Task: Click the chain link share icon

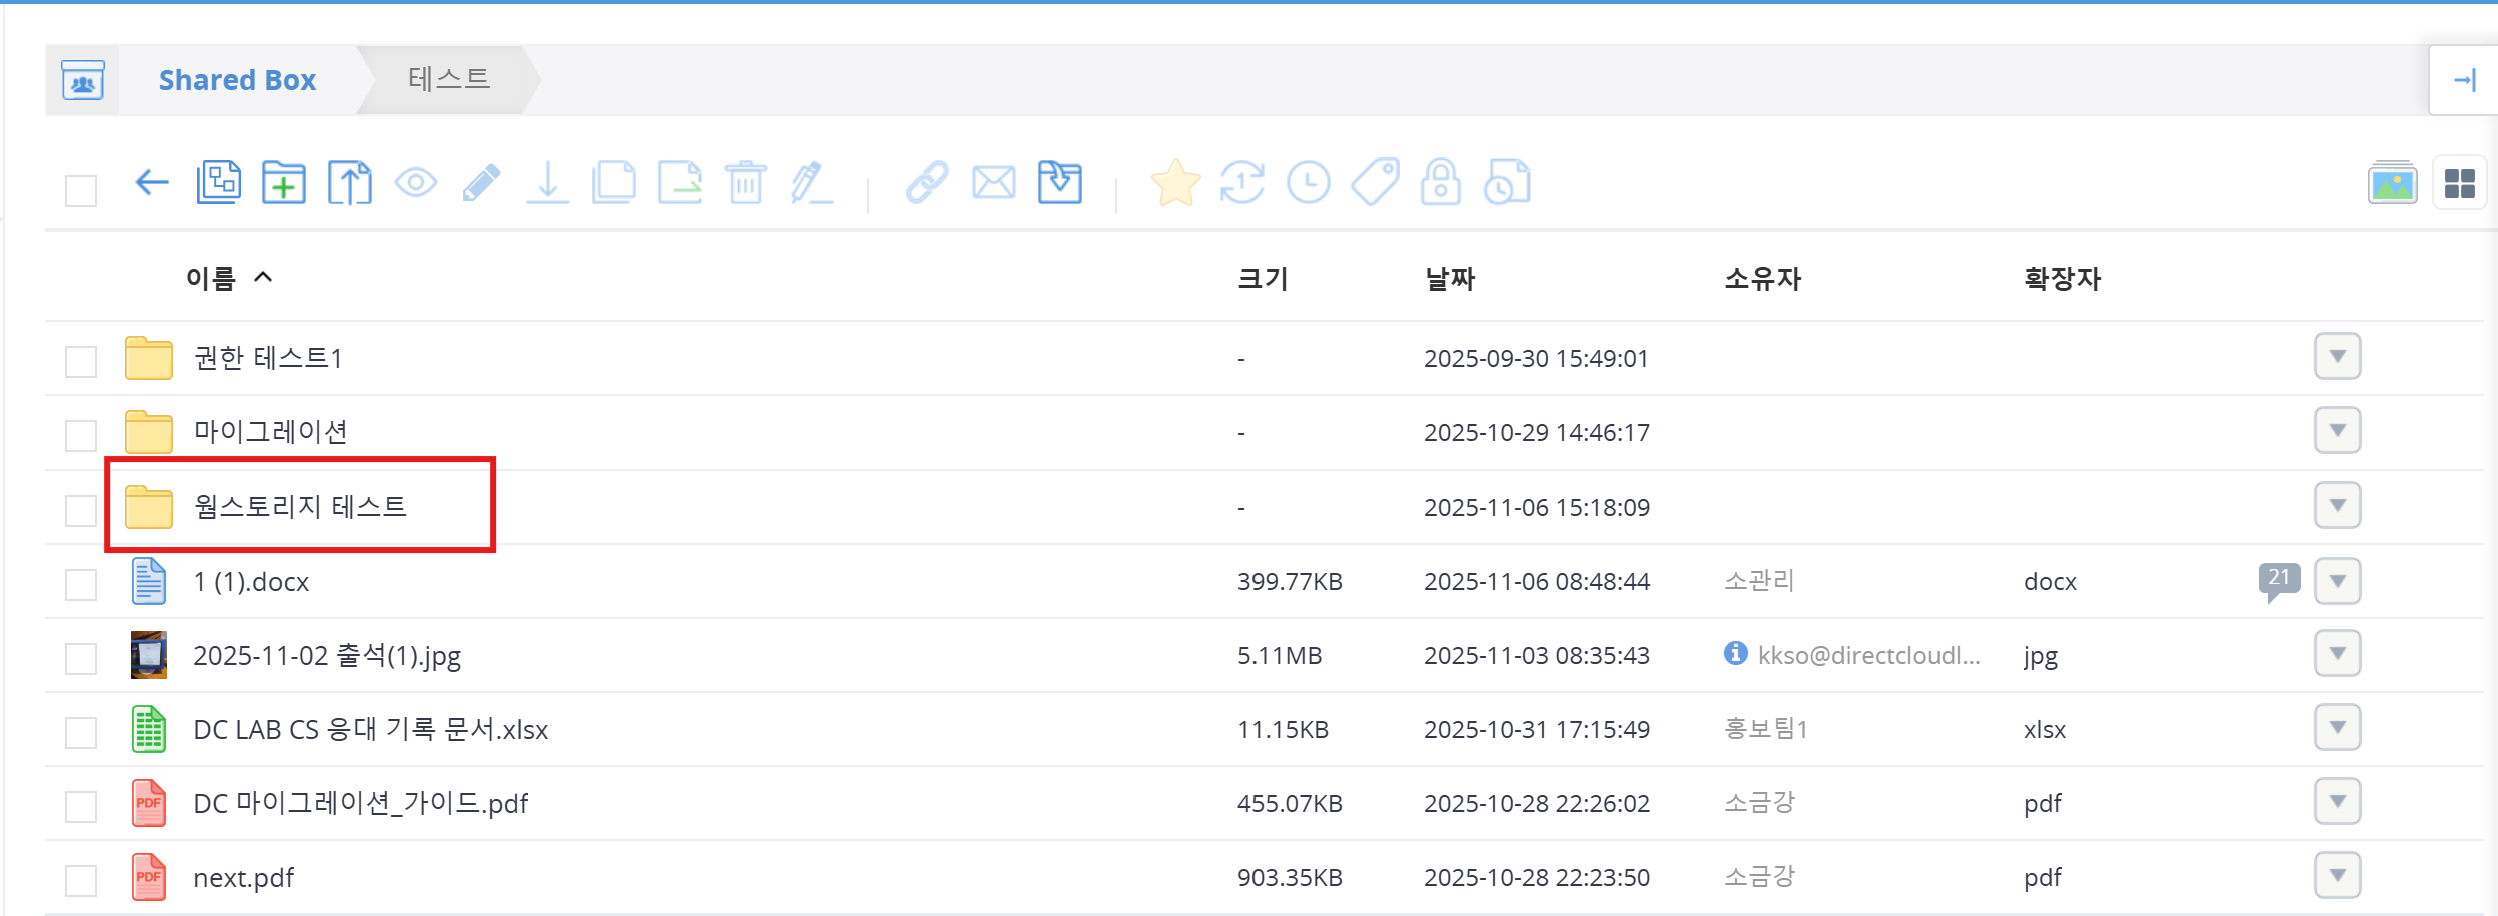Action: click(x=927, y=183)
